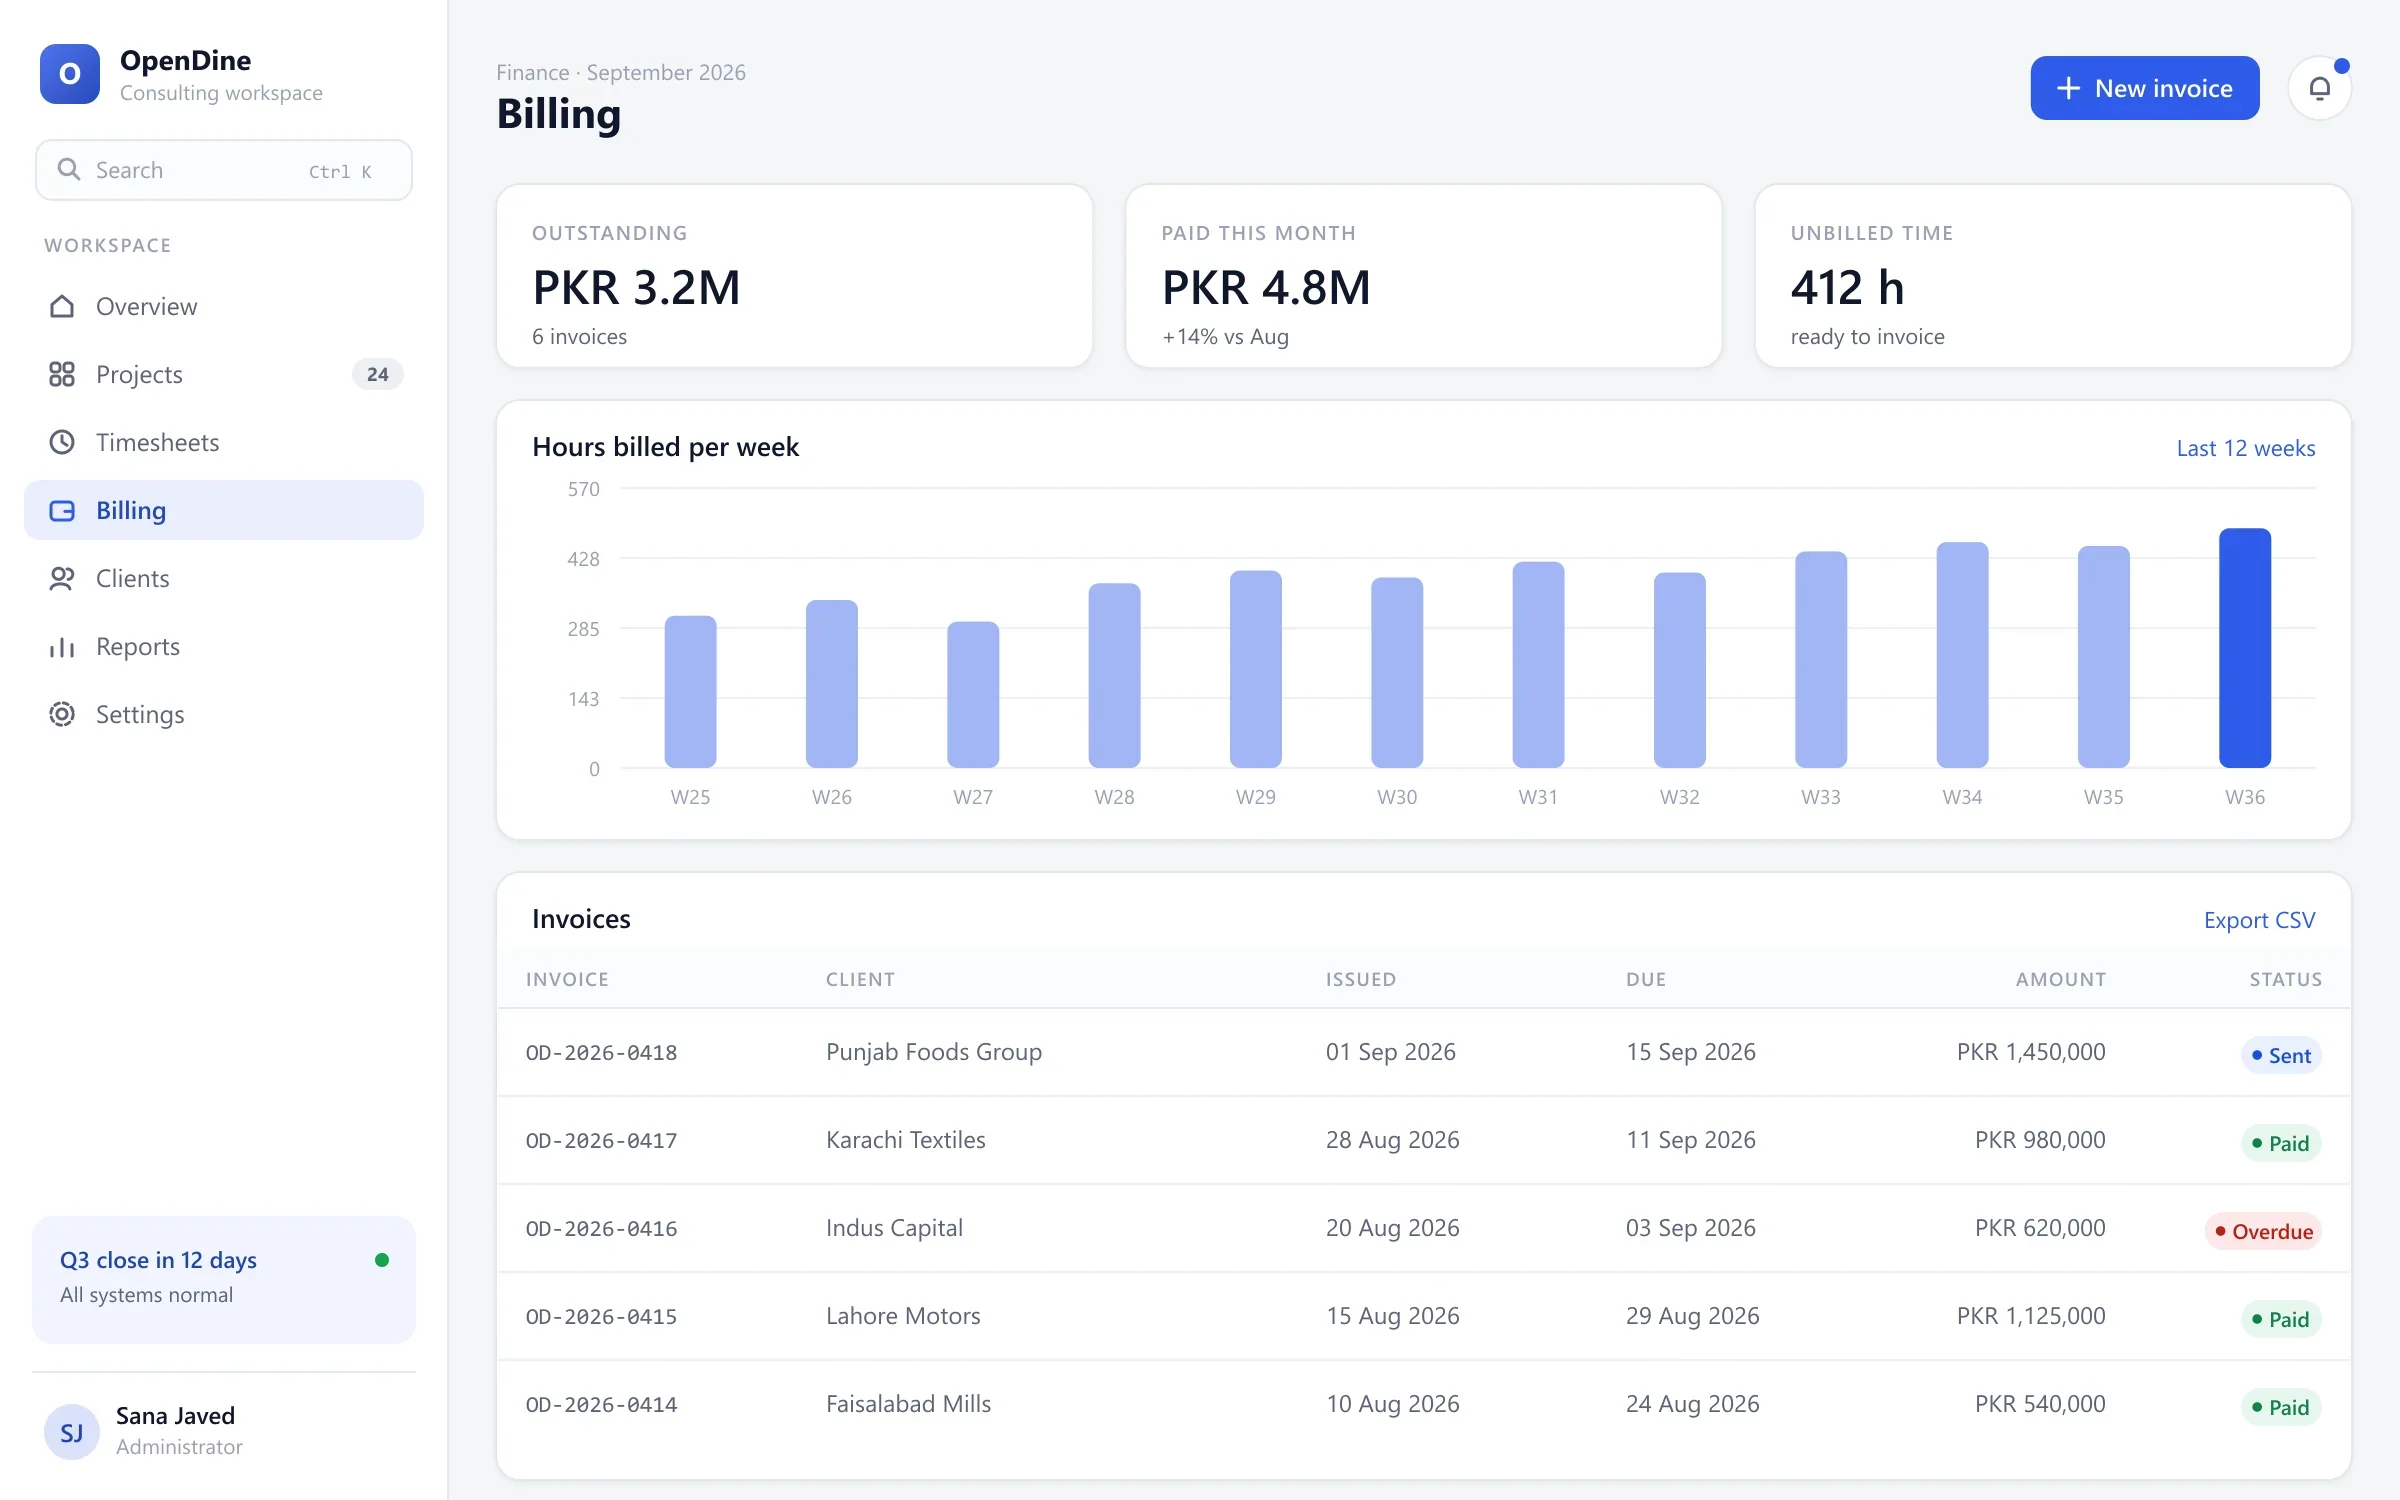Click invoice OD-2026-0415

(602, 1316)
